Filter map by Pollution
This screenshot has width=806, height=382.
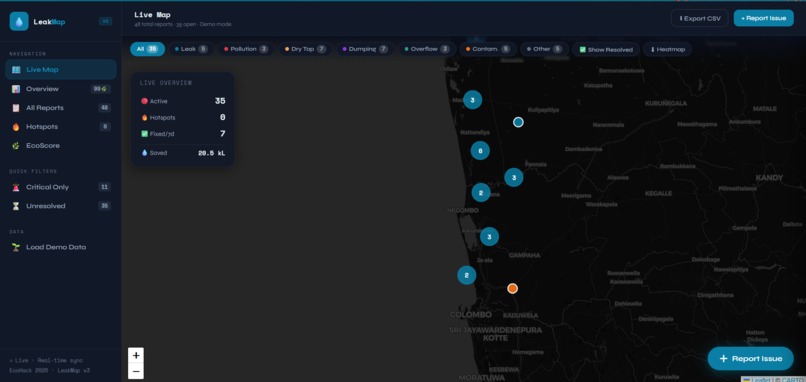click(x=246, y=49)
